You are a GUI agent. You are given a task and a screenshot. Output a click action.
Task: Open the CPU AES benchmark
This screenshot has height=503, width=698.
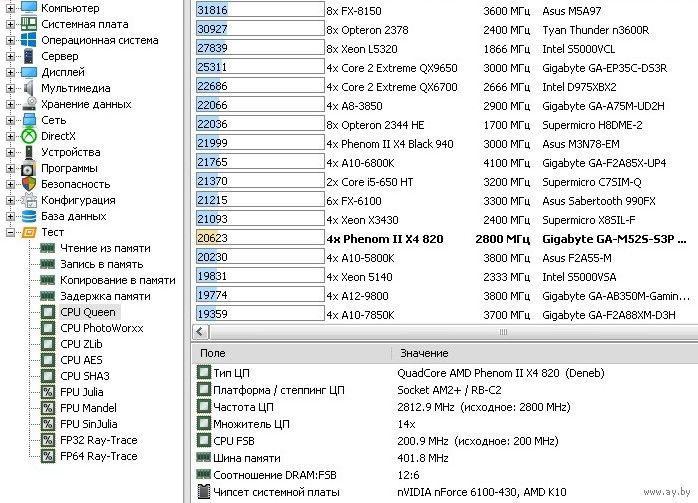[81, 360]
